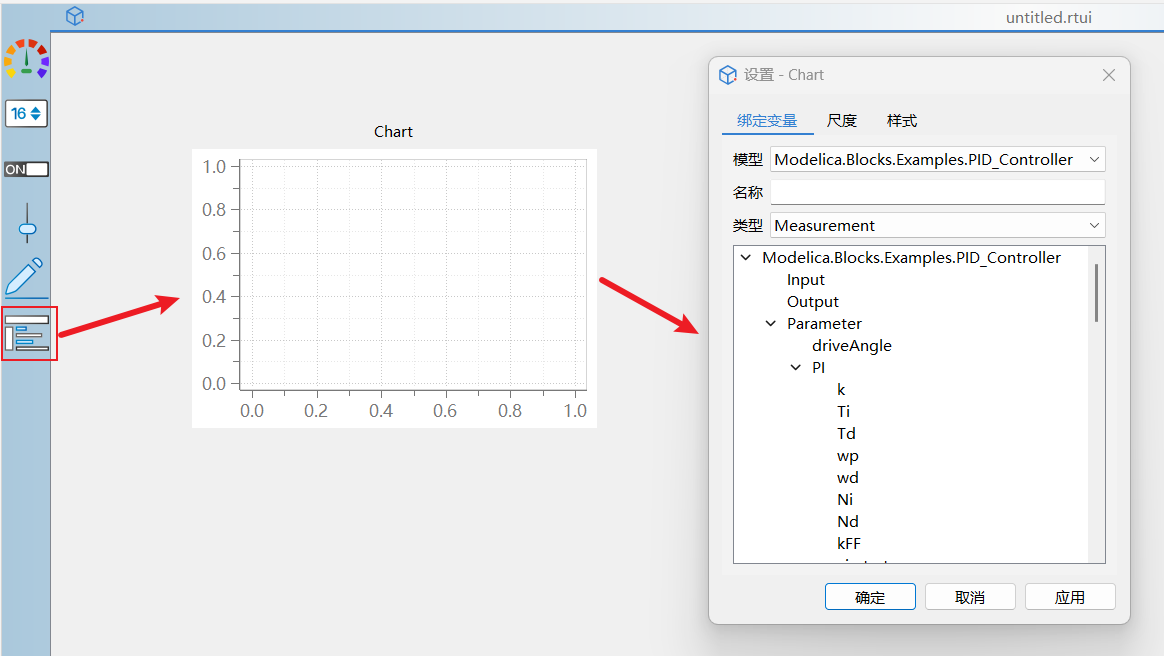Select Output in the variable tree

point(813,302)
